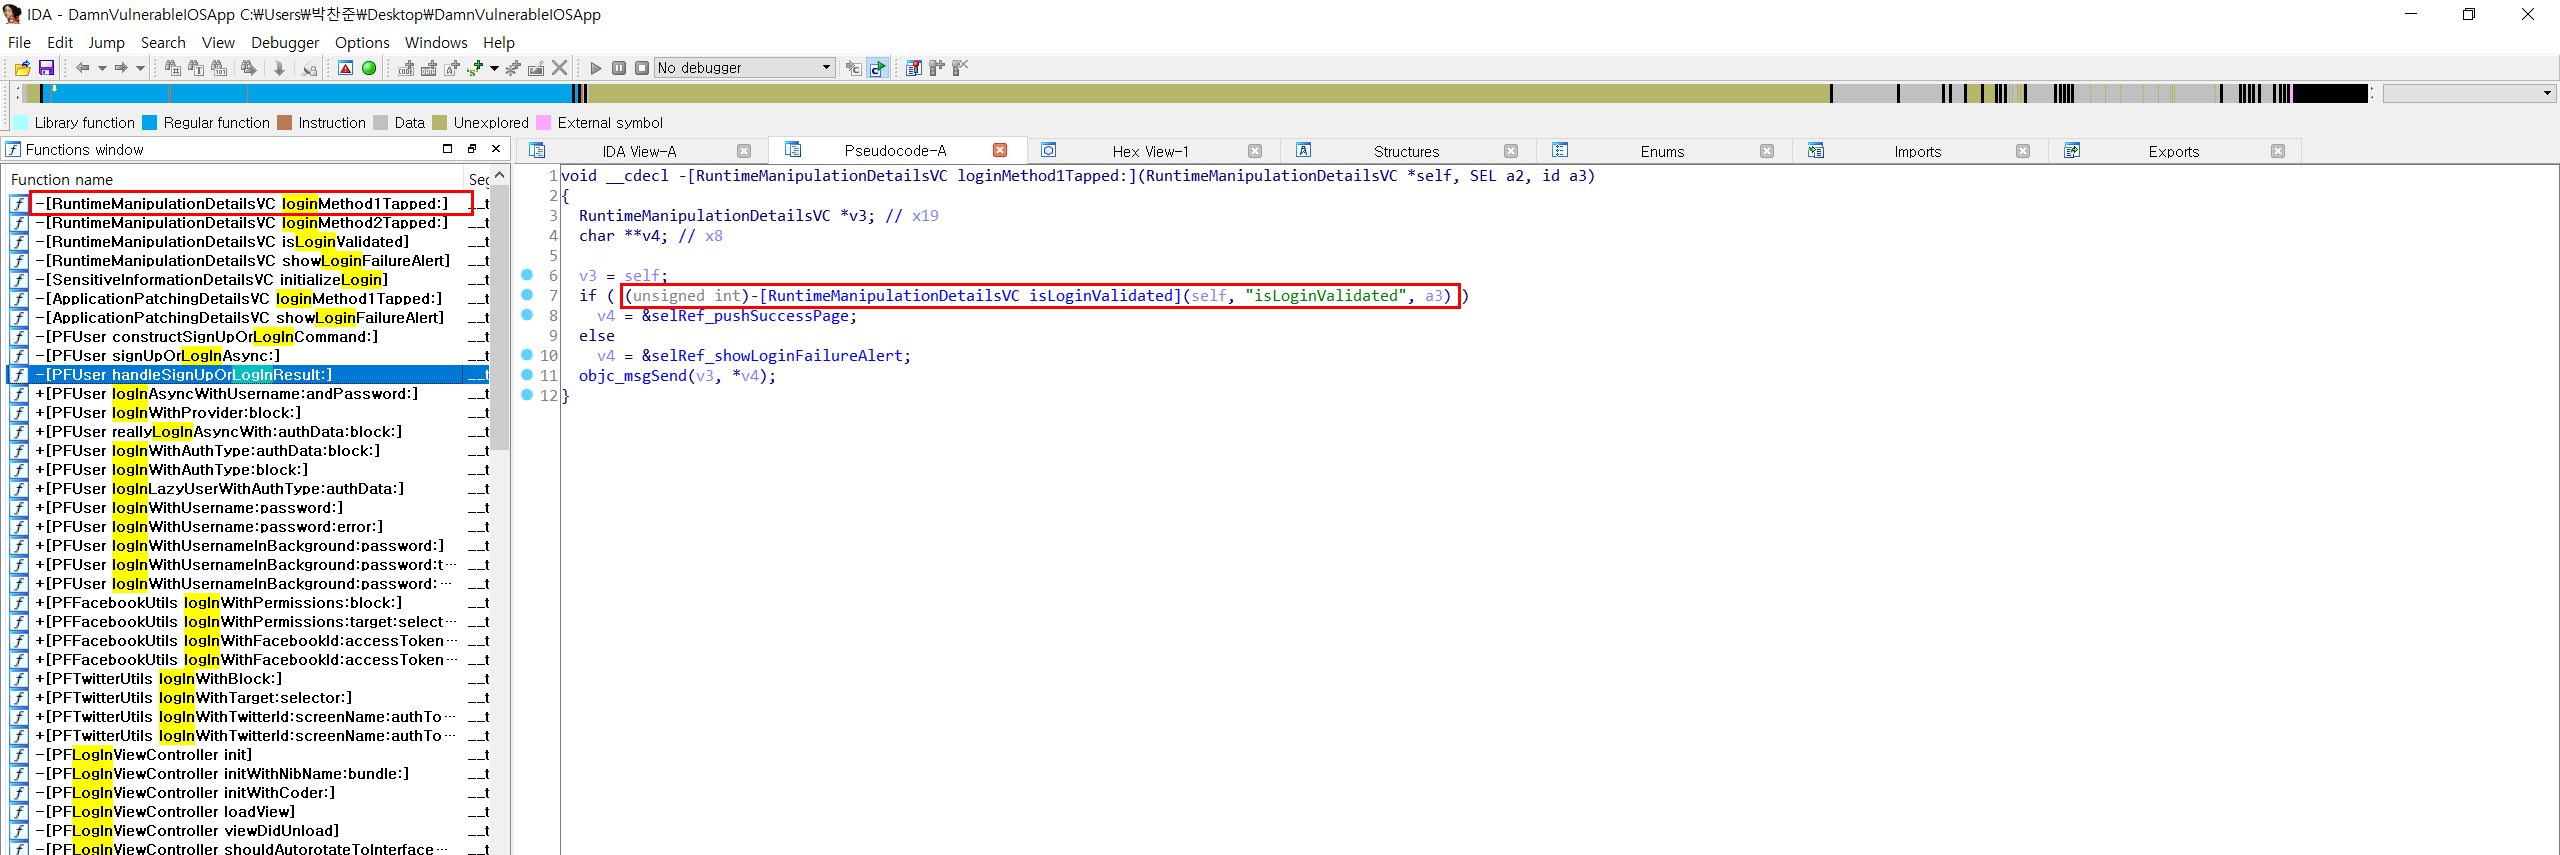This screenshot has height=855, width=2560.
Task: Click the Search for immediate value icon
Action: tap(172, 68)
